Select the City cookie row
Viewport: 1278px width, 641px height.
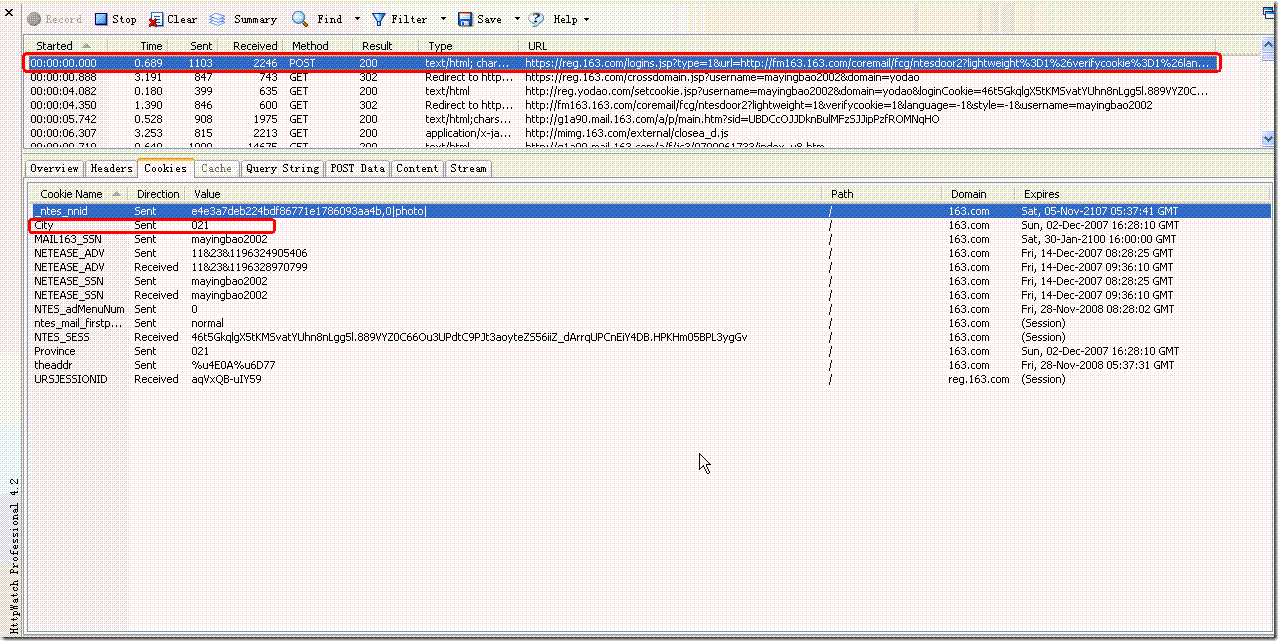coord(649,225)
